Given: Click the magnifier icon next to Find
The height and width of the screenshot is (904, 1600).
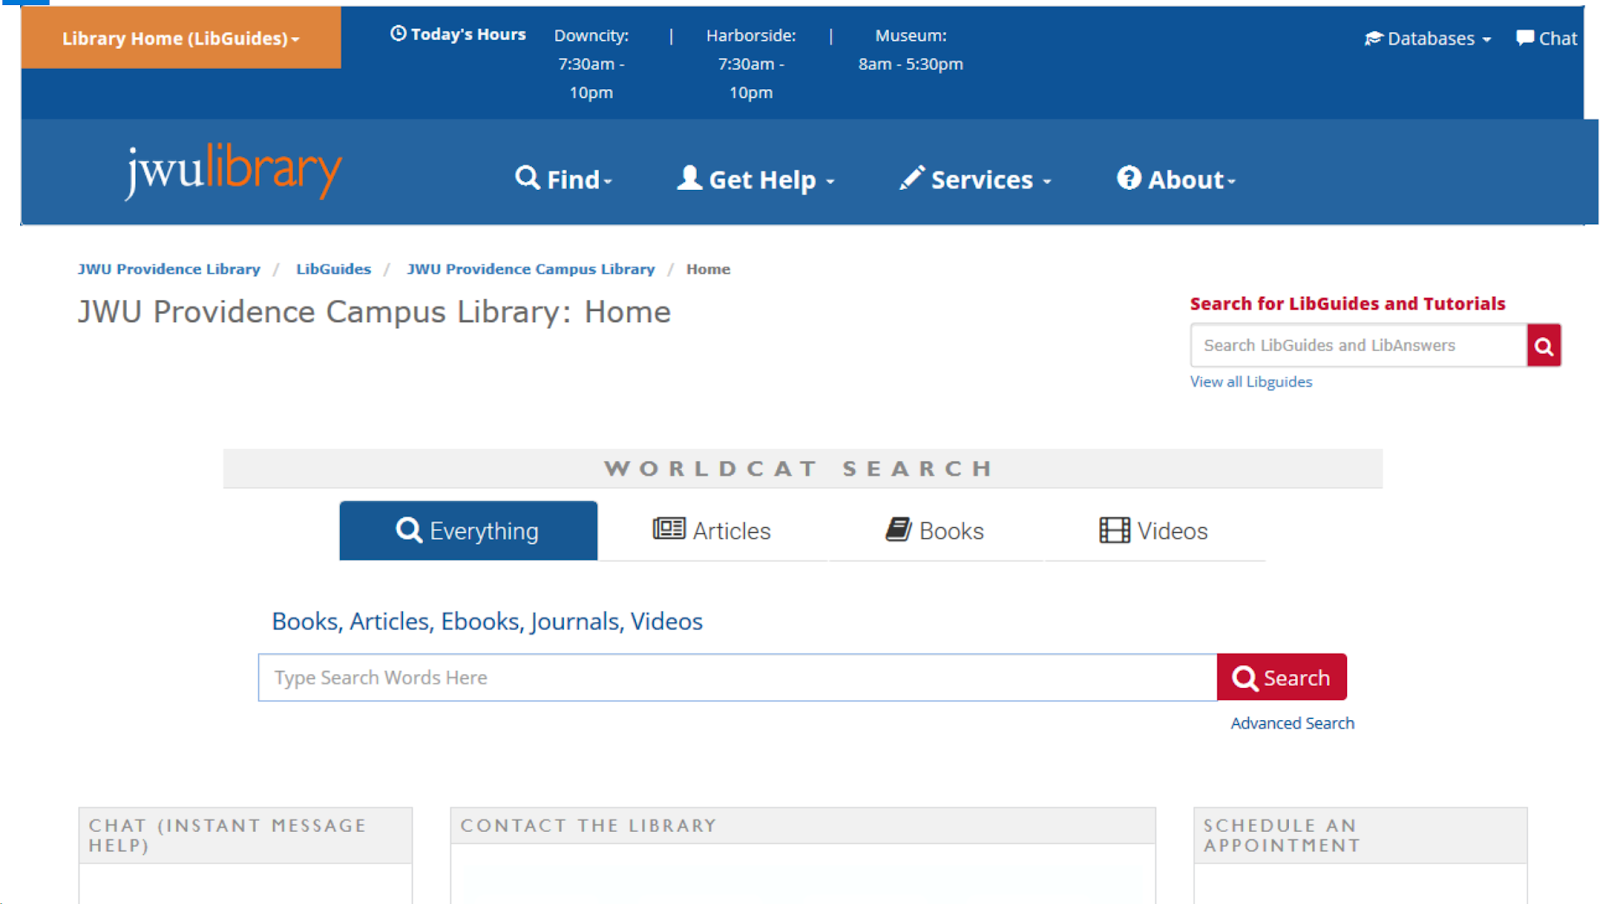Looking at the screenshot, I should coord(527,178).
